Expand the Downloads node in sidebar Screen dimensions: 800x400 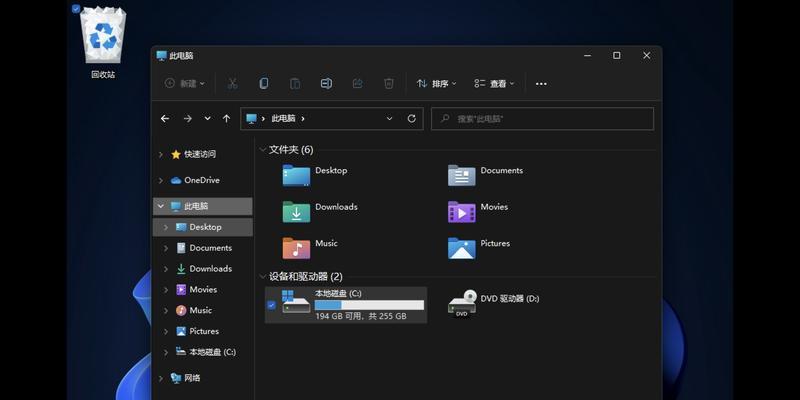[166, 269]
